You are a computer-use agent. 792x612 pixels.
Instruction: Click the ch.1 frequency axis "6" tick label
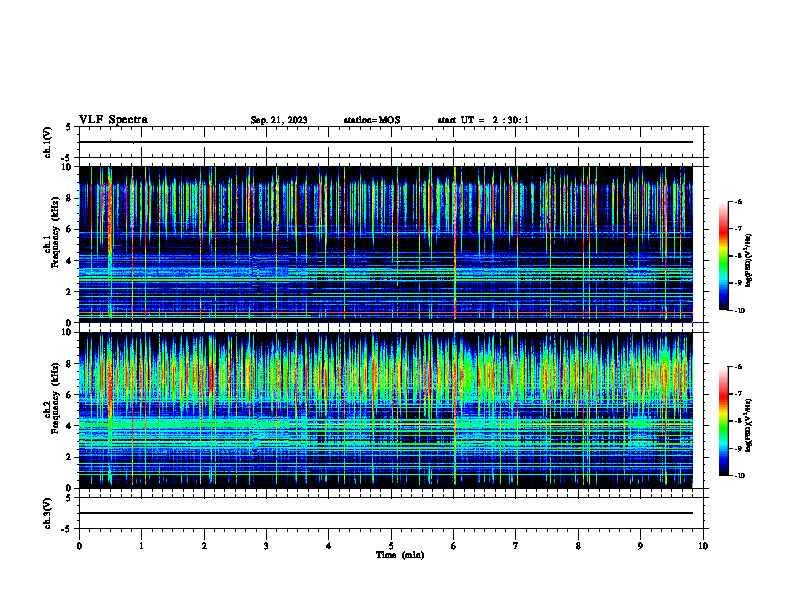click(x=70, y=229)
